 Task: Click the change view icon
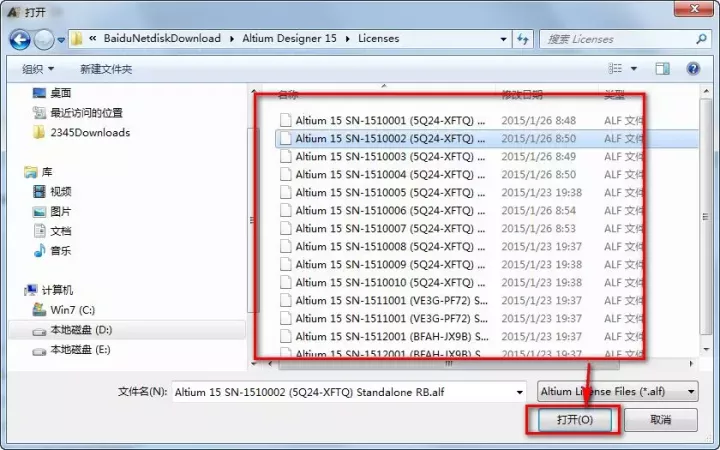[615, 69]
